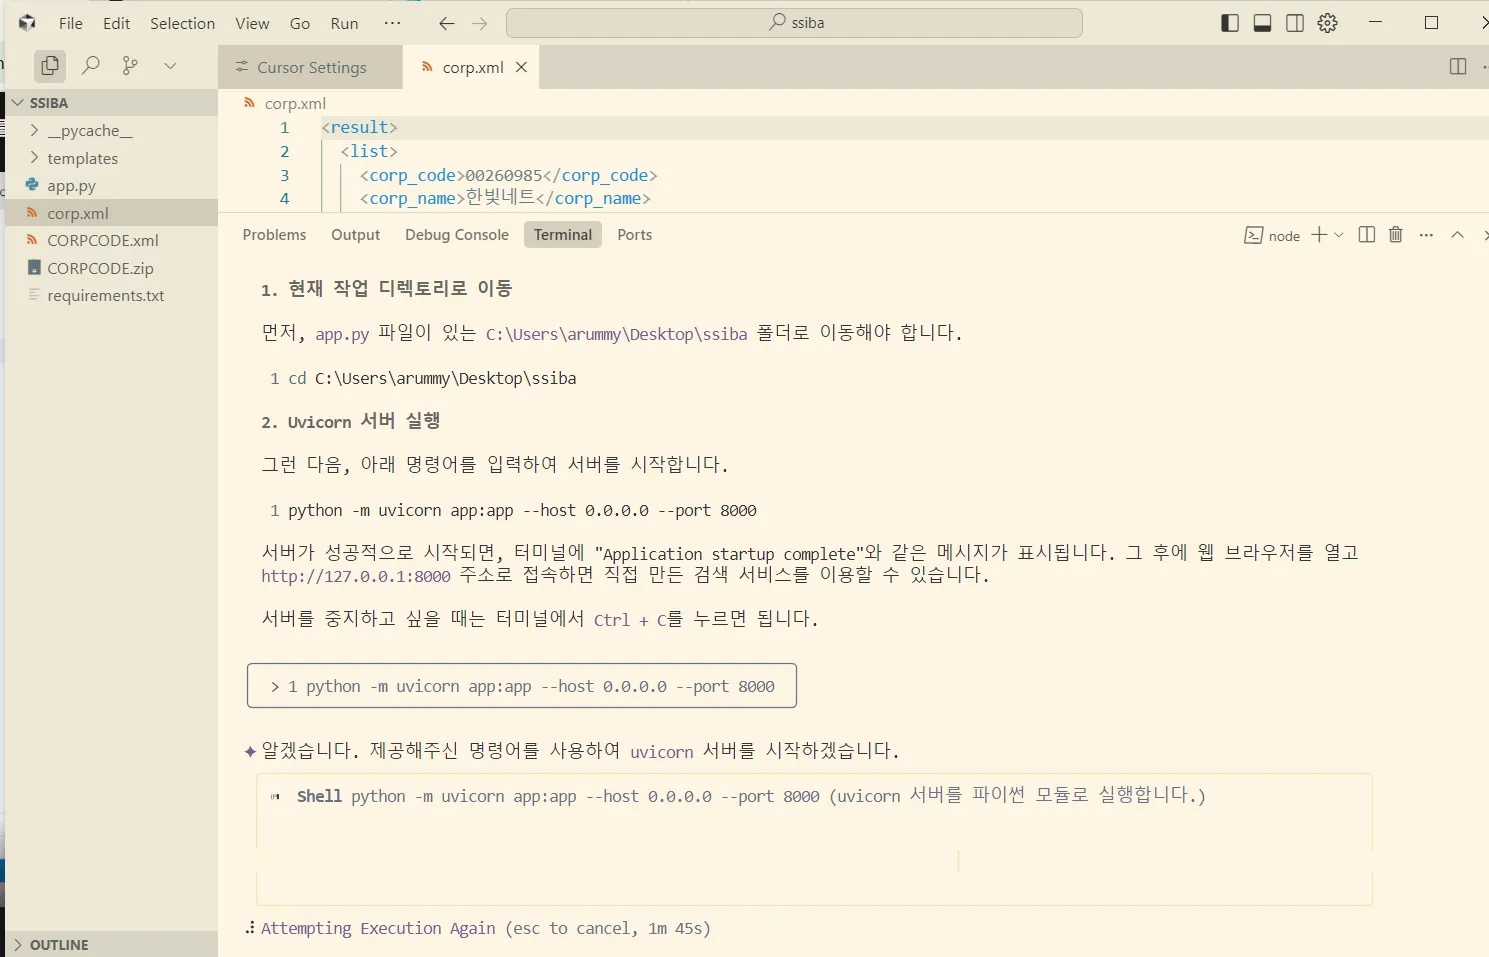Create a new terminal with plus

tap(1319, 235)
